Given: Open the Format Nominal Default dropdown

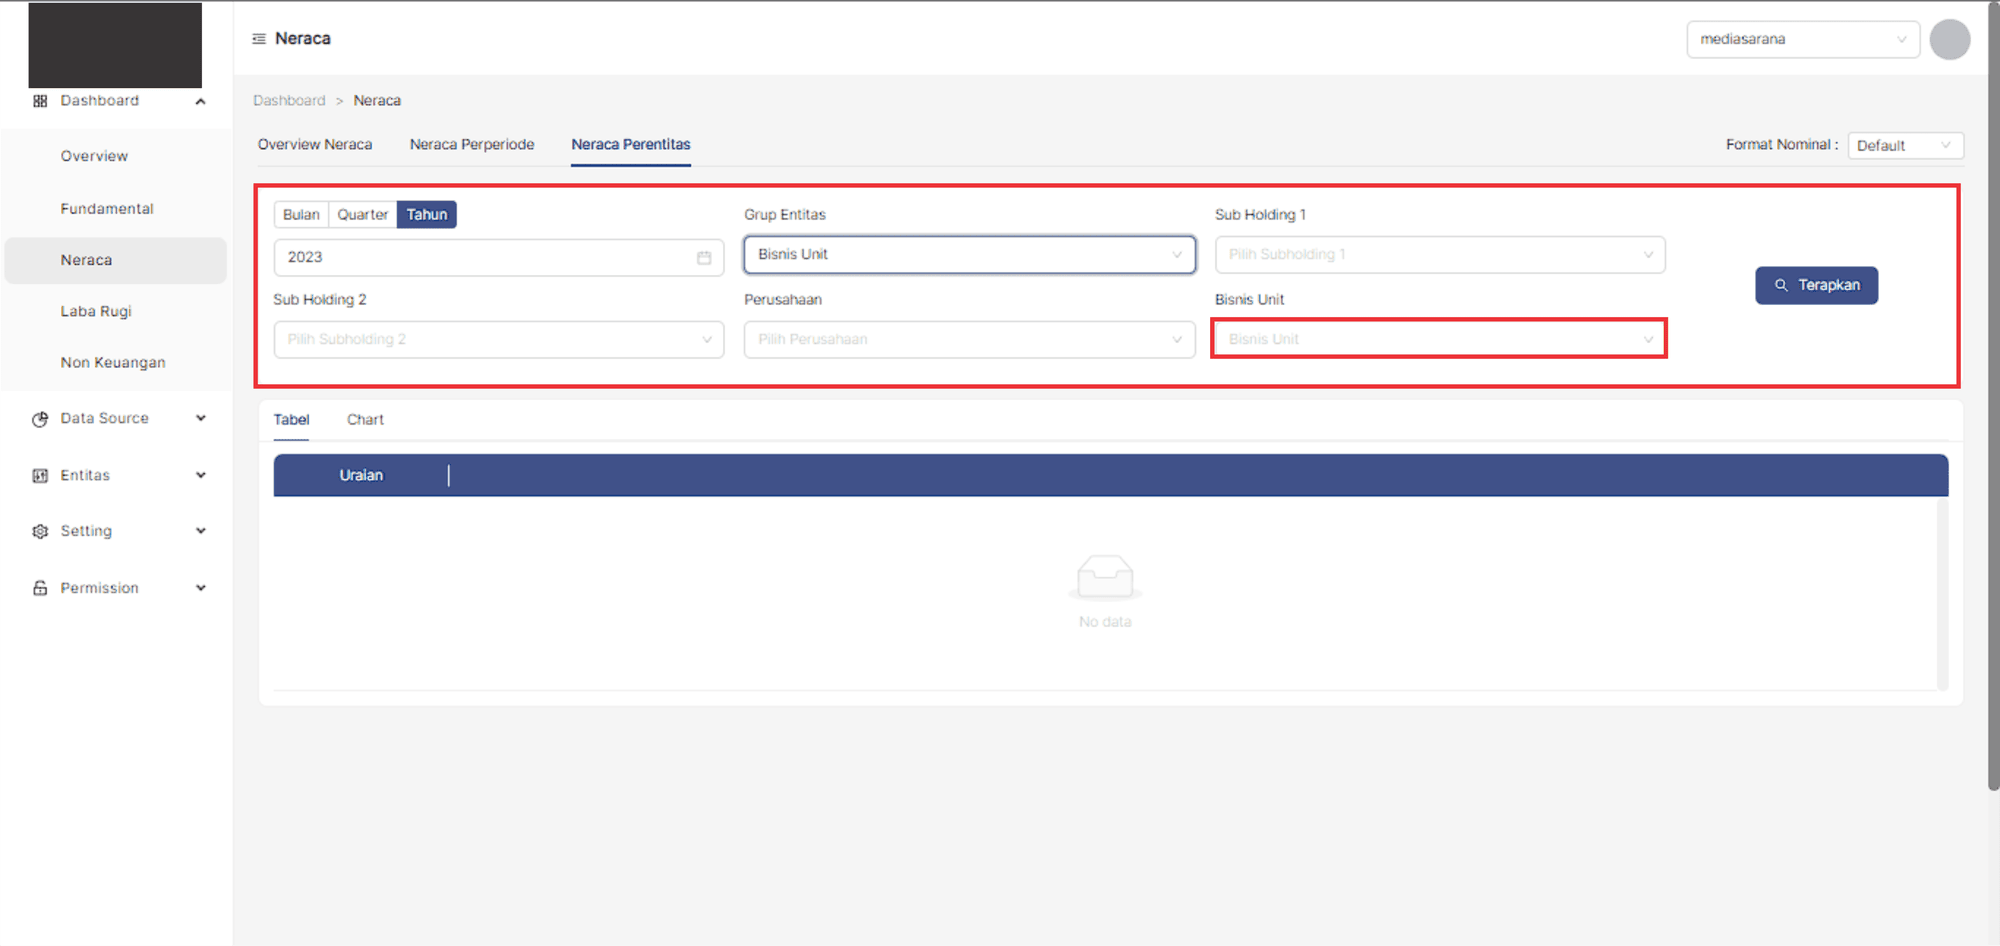Looking at the screenshot, I should [x=1904, y=146].
